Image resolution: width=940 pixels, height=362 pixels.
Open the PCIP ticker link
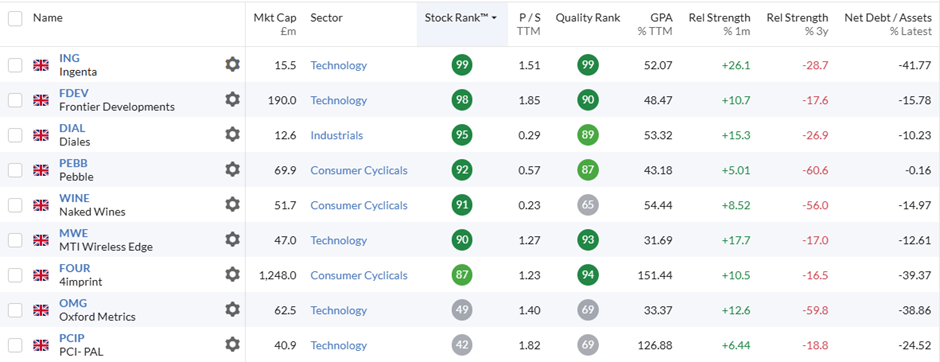(x=71, y=338)
